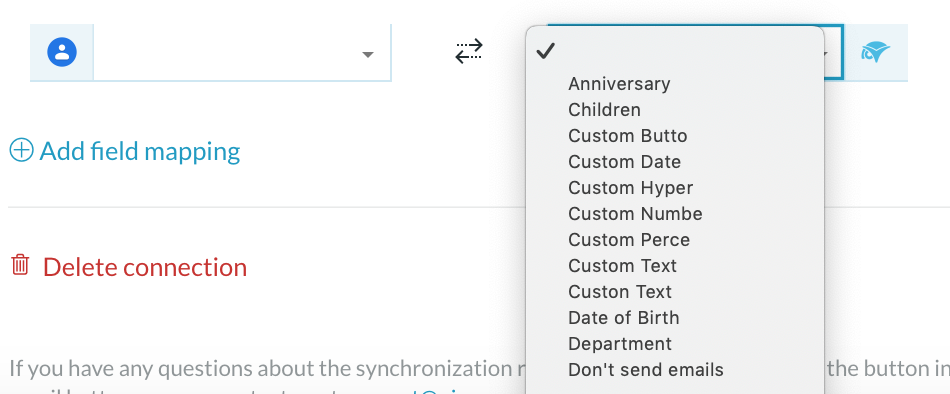Click the empty left field combo box

click(242, 52)
